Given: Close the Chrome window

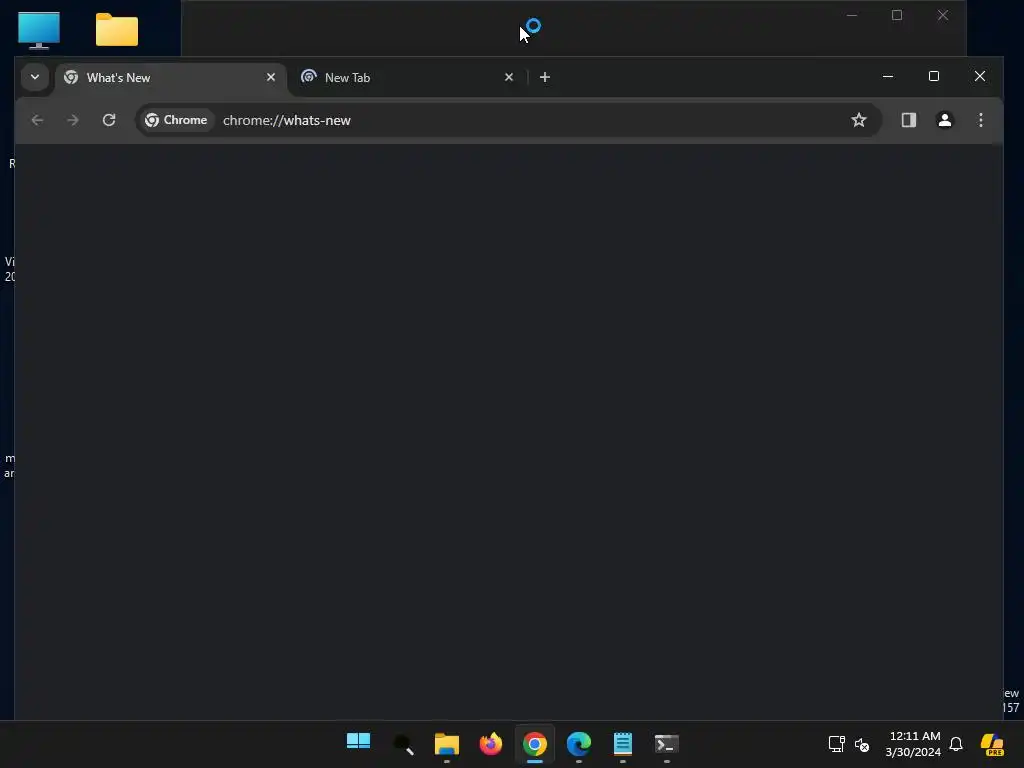Looking at the screenshot, I should point(980,76).
